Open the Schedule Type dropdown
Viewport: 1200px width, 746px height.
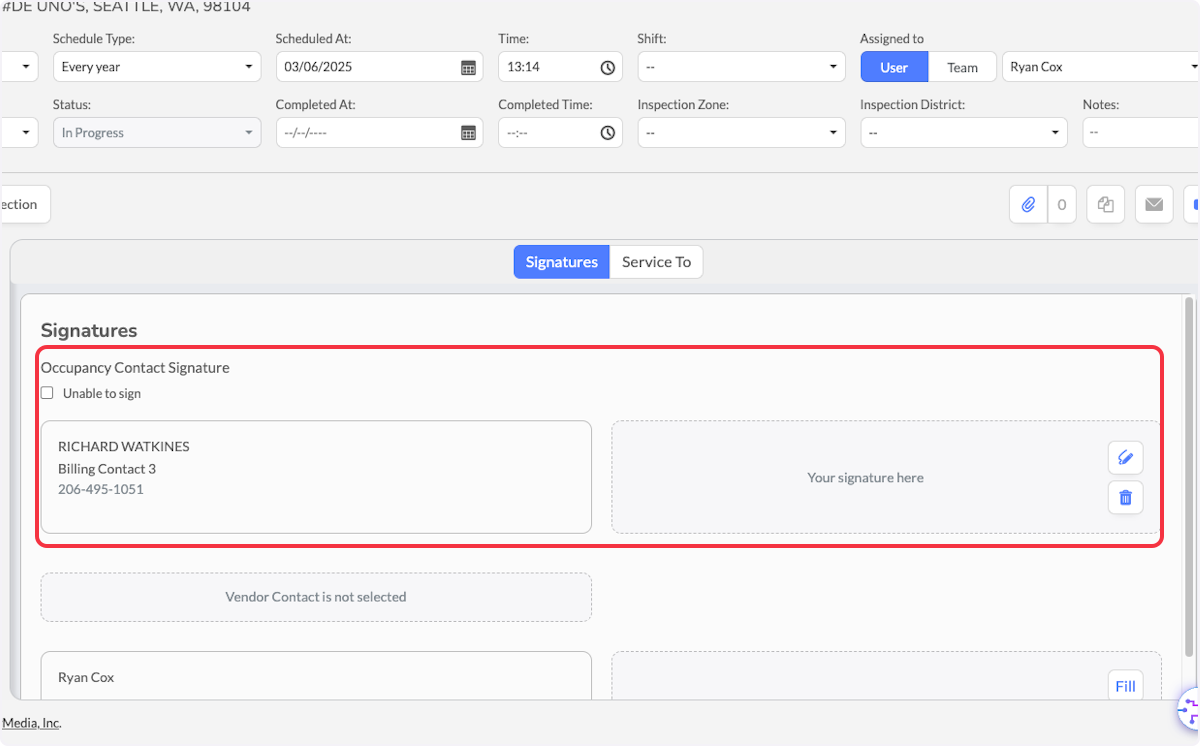[157, 67]
